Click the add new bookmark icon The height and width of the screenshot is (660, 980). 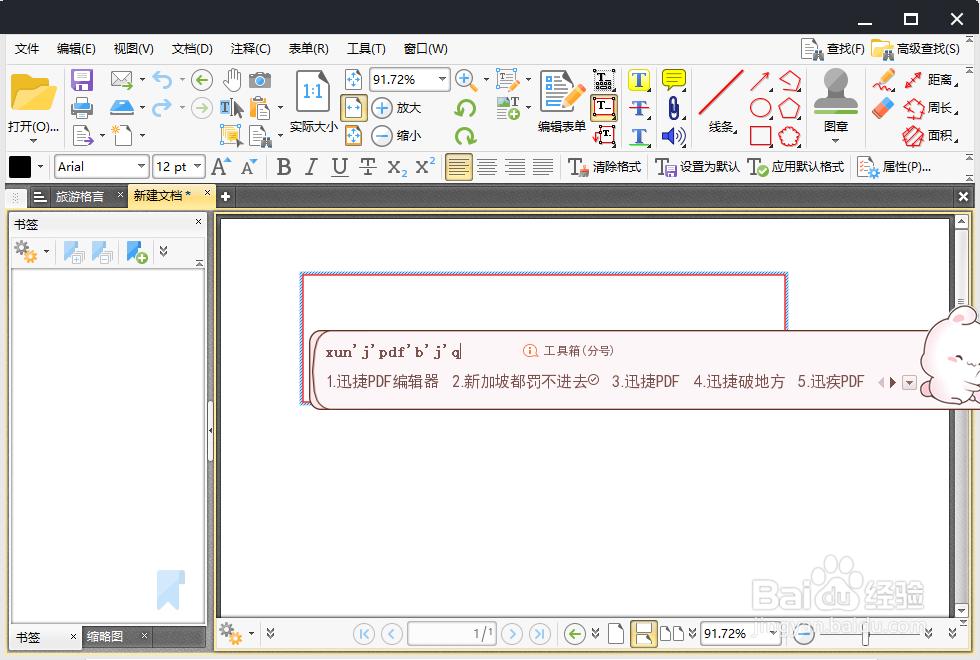pyautogui.click(x=137, y=252)
